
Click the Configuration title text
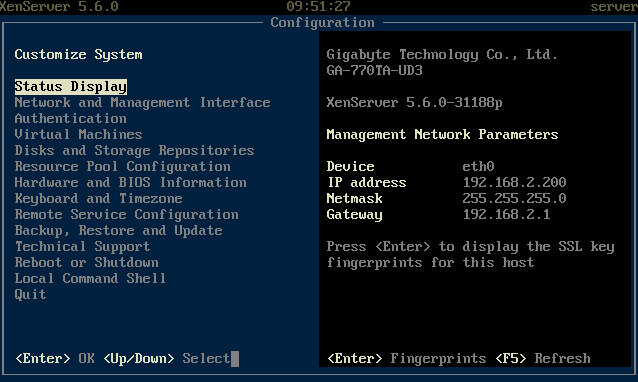pos(322,22)
